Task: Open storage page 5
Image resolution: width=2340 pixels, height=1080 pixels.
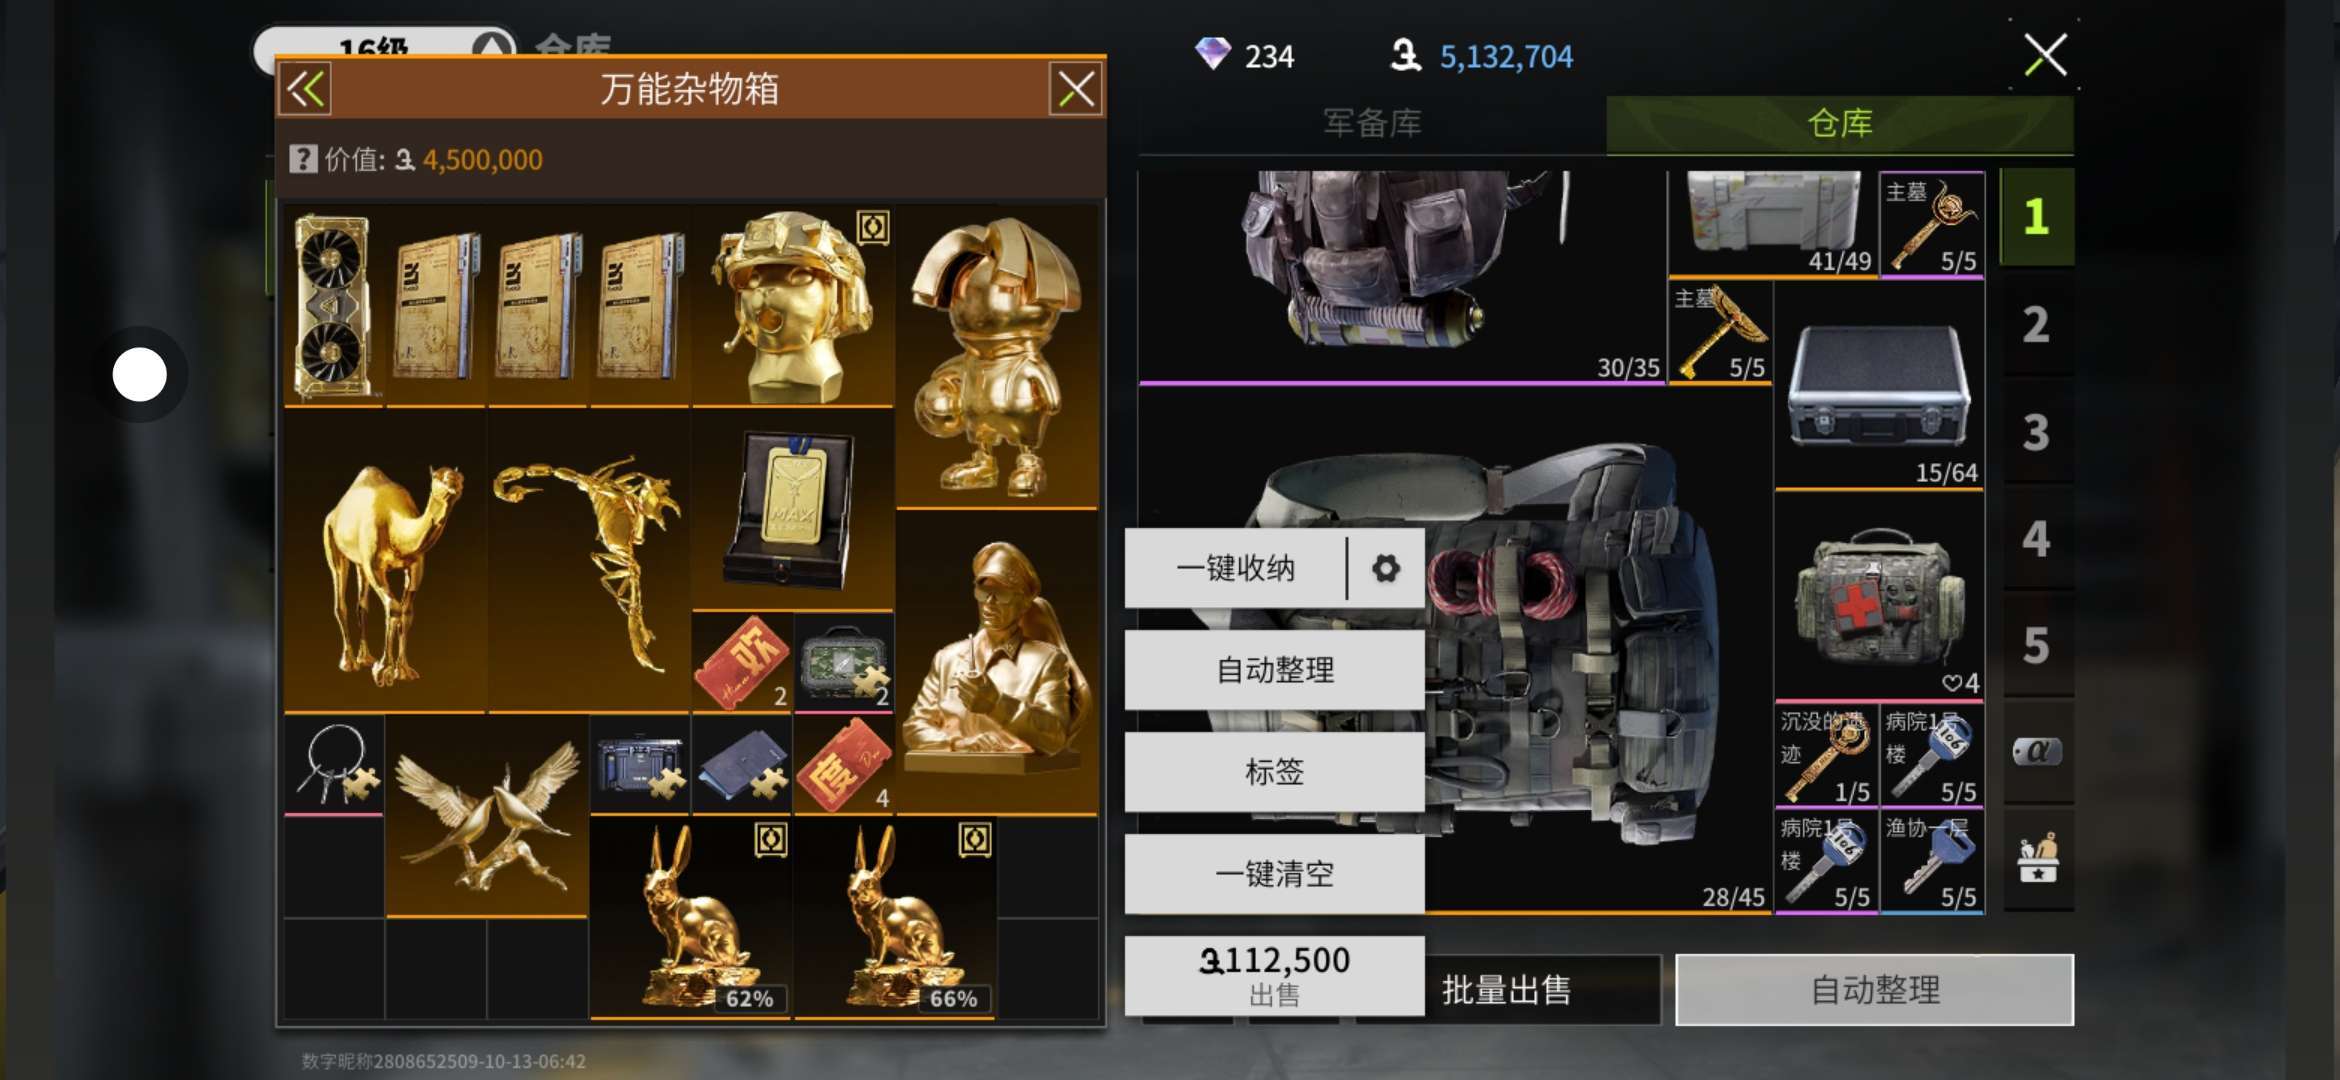Action: (2037, 646)
